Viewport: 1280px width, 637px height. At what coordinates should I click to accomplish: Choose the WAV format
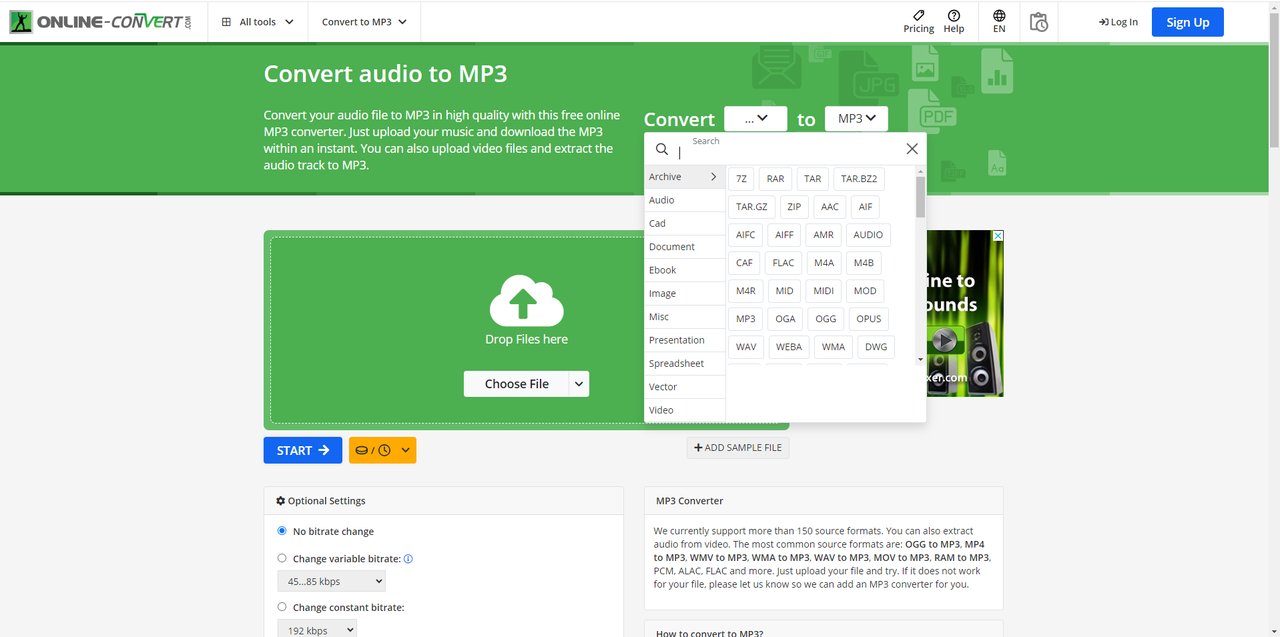(x=746, y=347)
